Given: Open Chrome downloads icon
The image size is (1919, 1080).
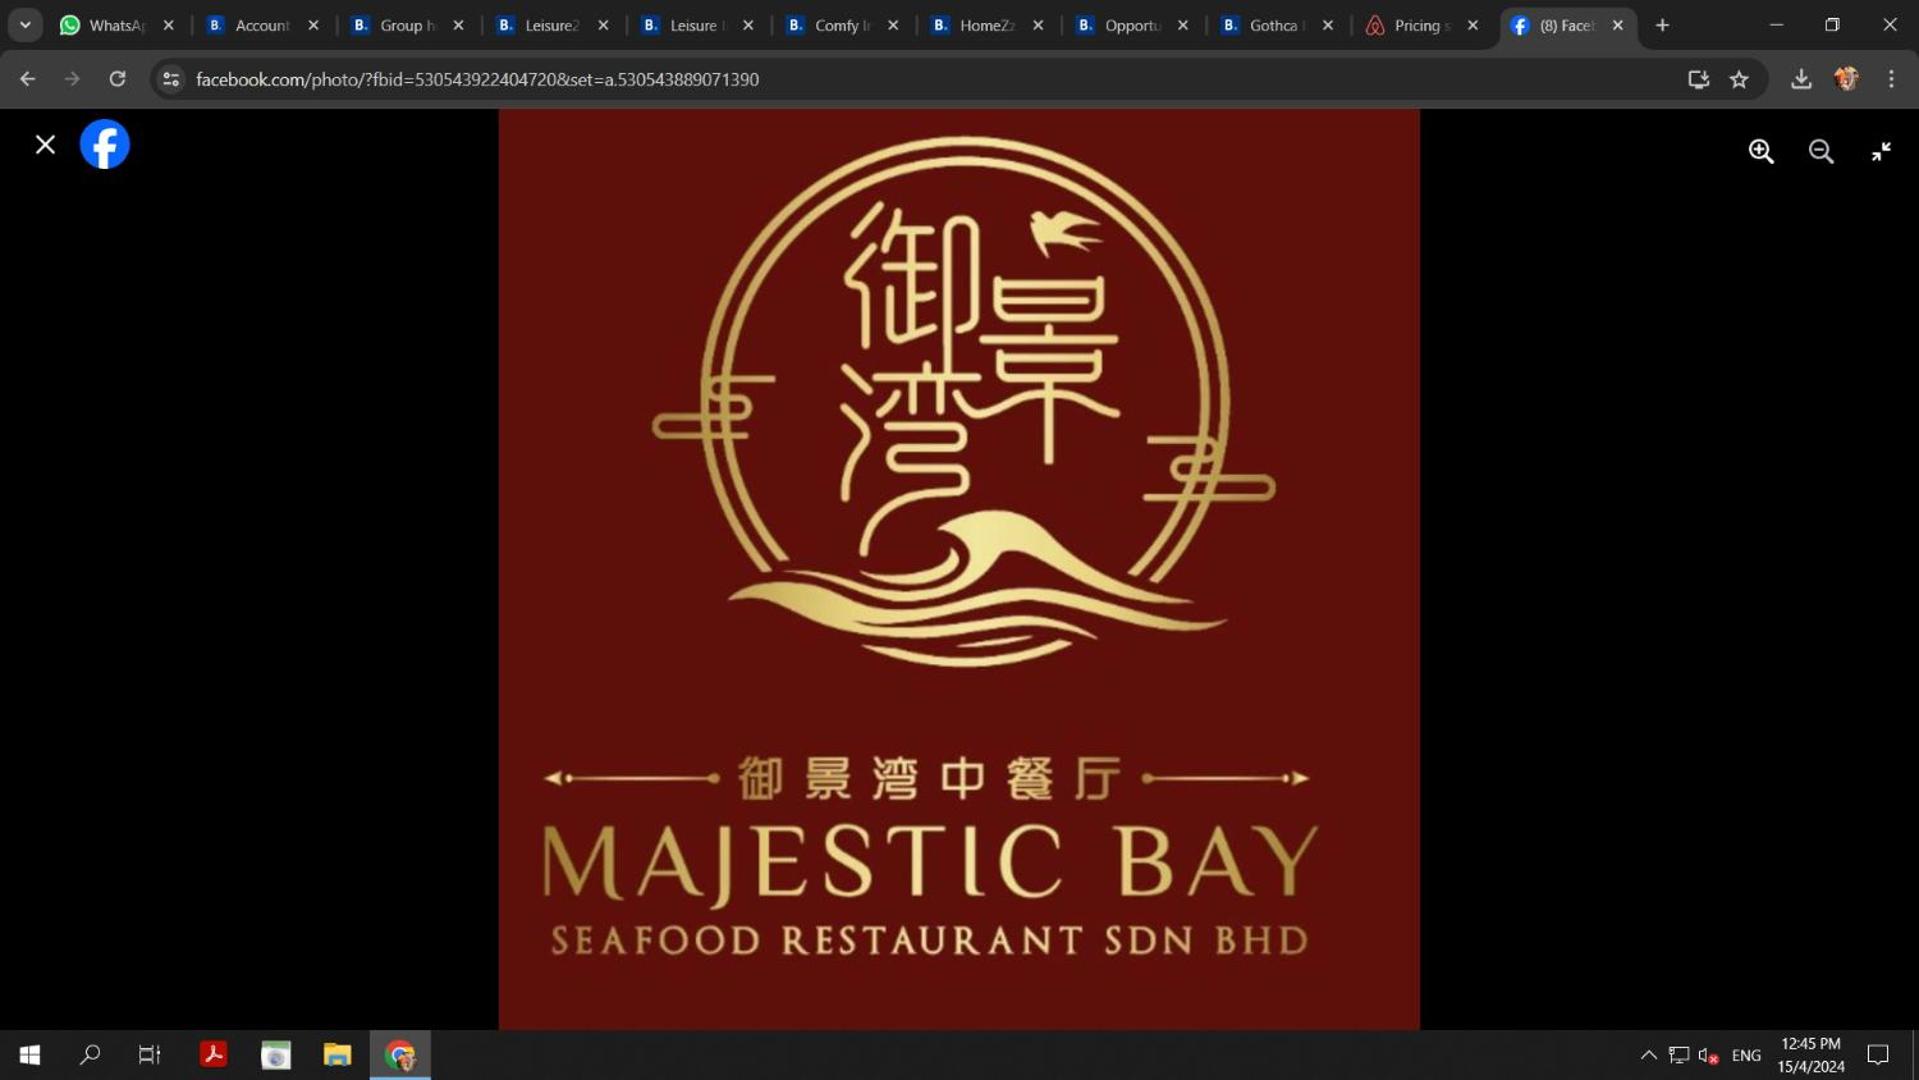Looking at the screenshot, I should pos(1801,79).
